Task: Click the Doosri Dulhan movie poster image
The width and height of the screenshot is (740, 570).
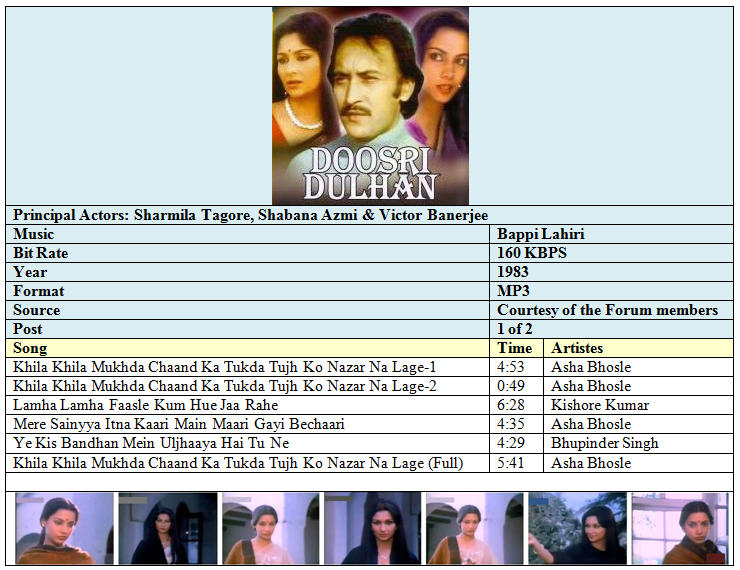Action: click(x=370, y=106)
